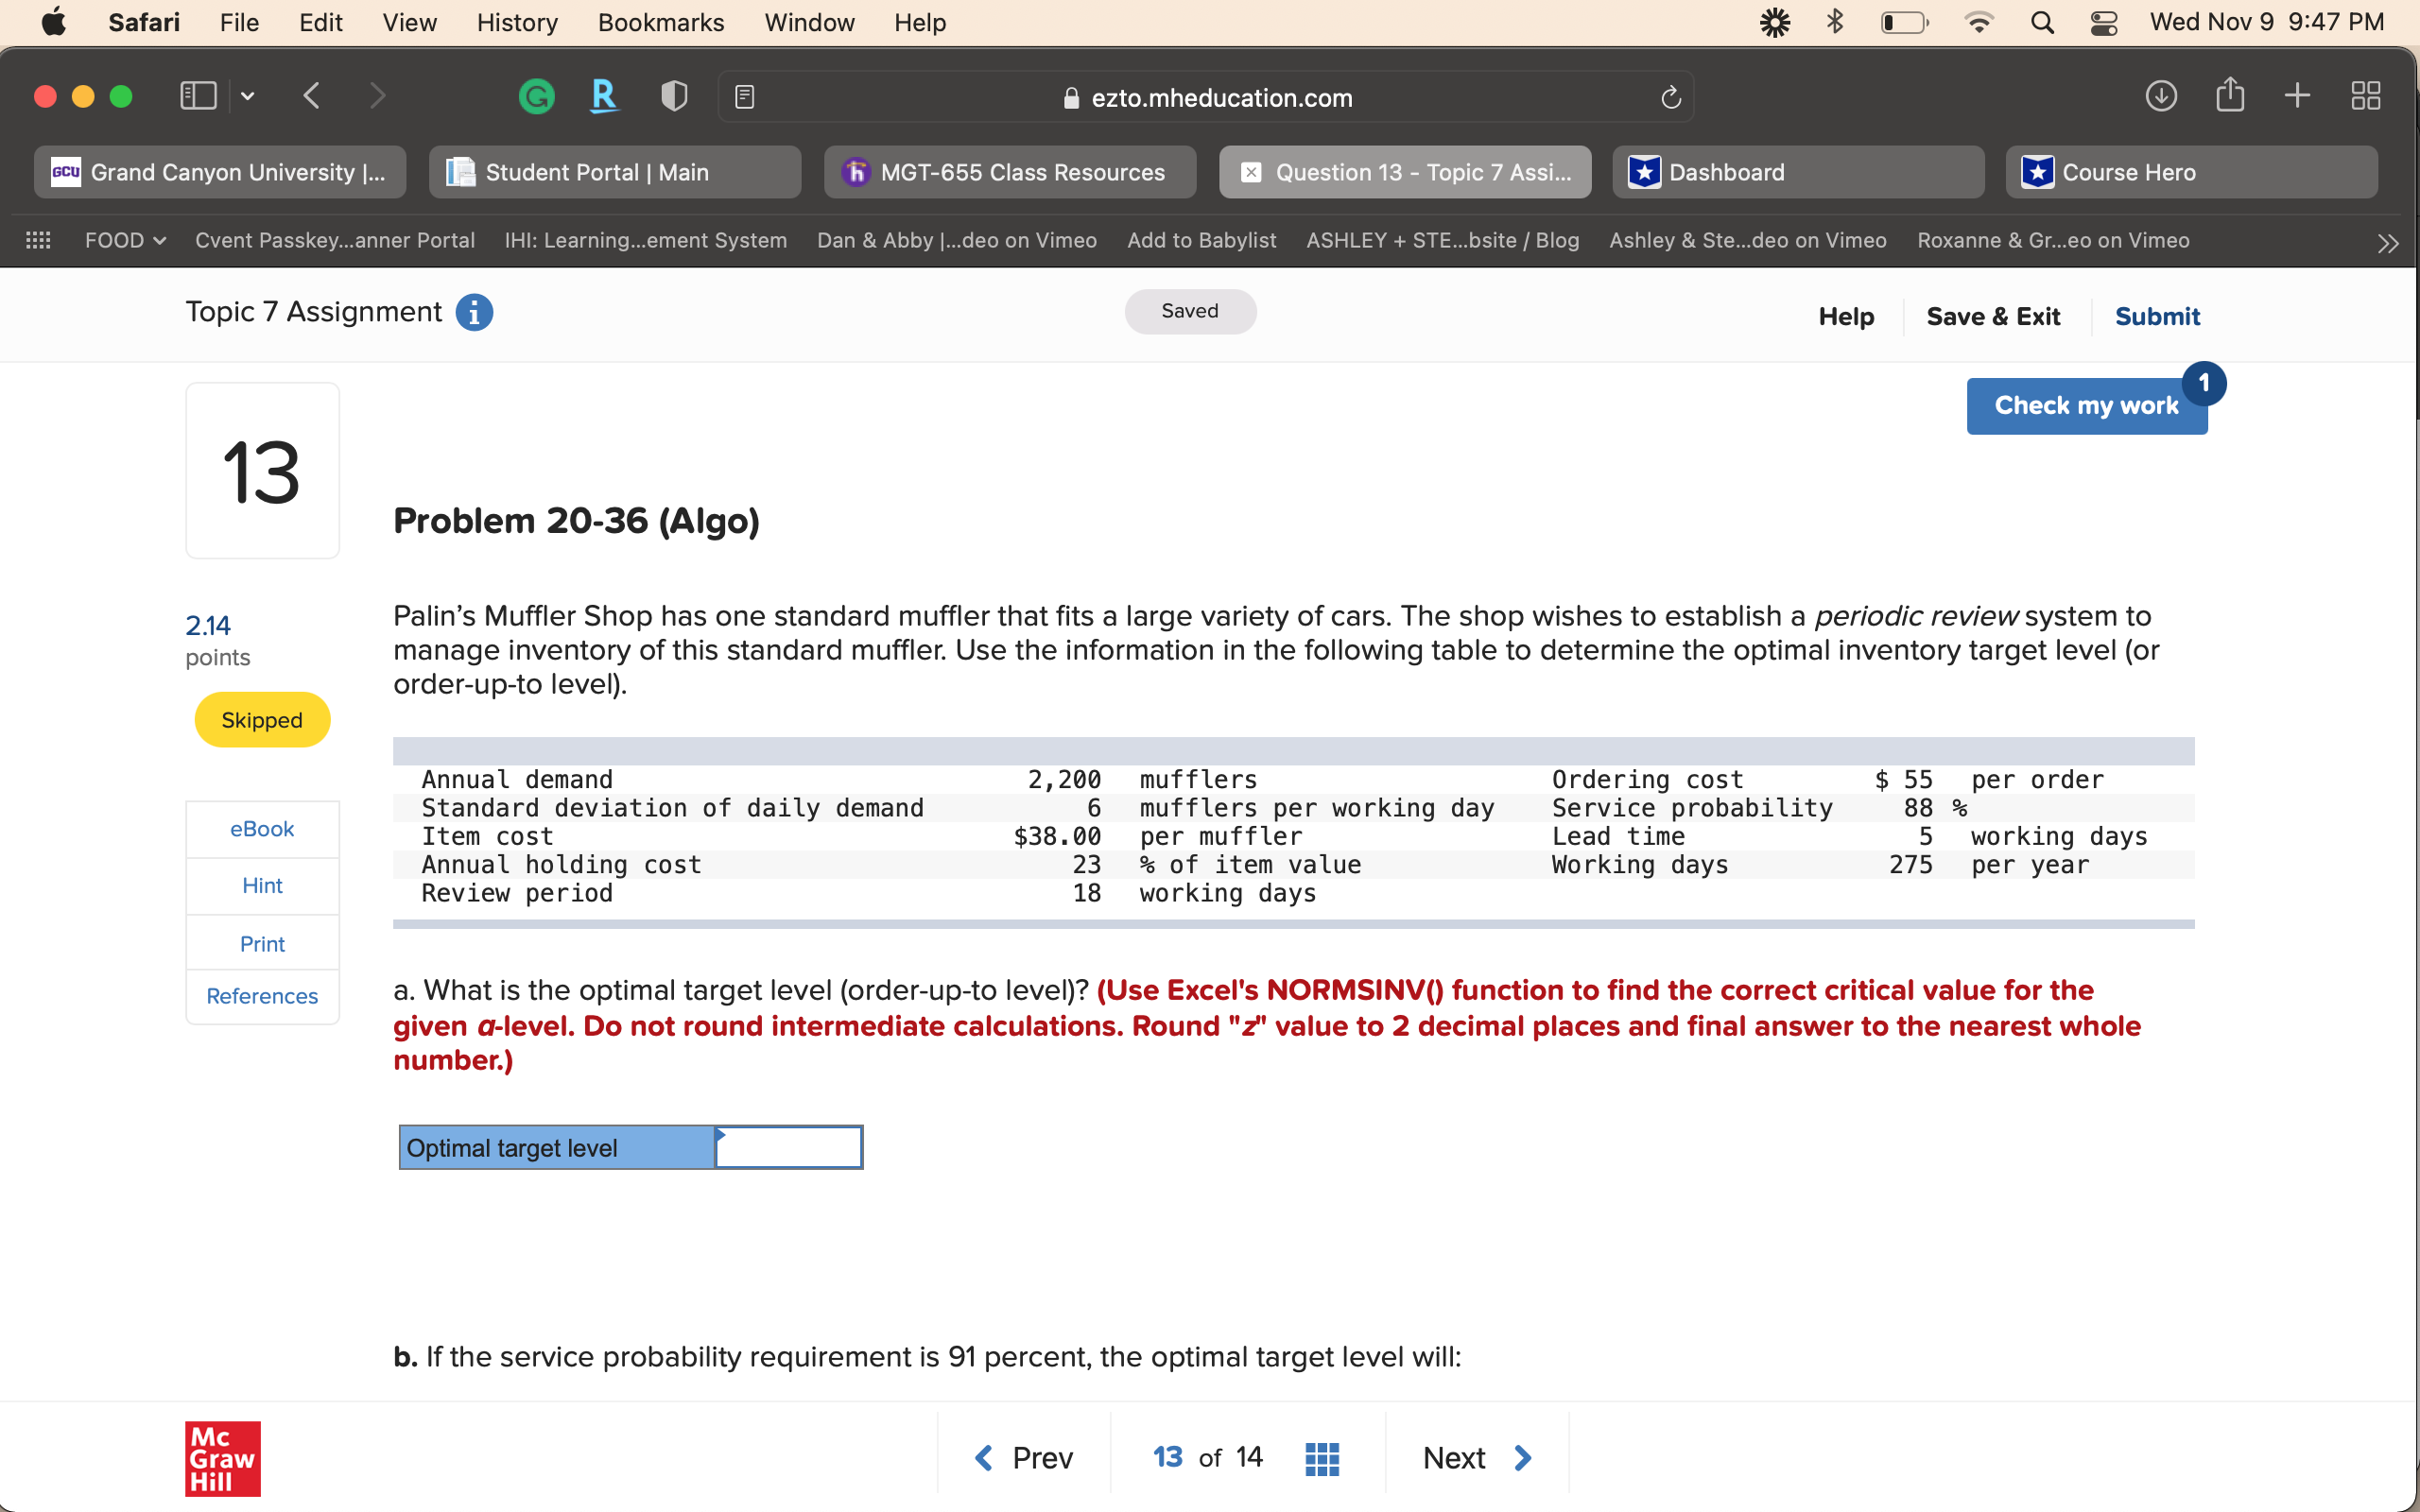Click the Safari reload page icon
Screen dimensions: 2420x1512
tap(1670, 97)
